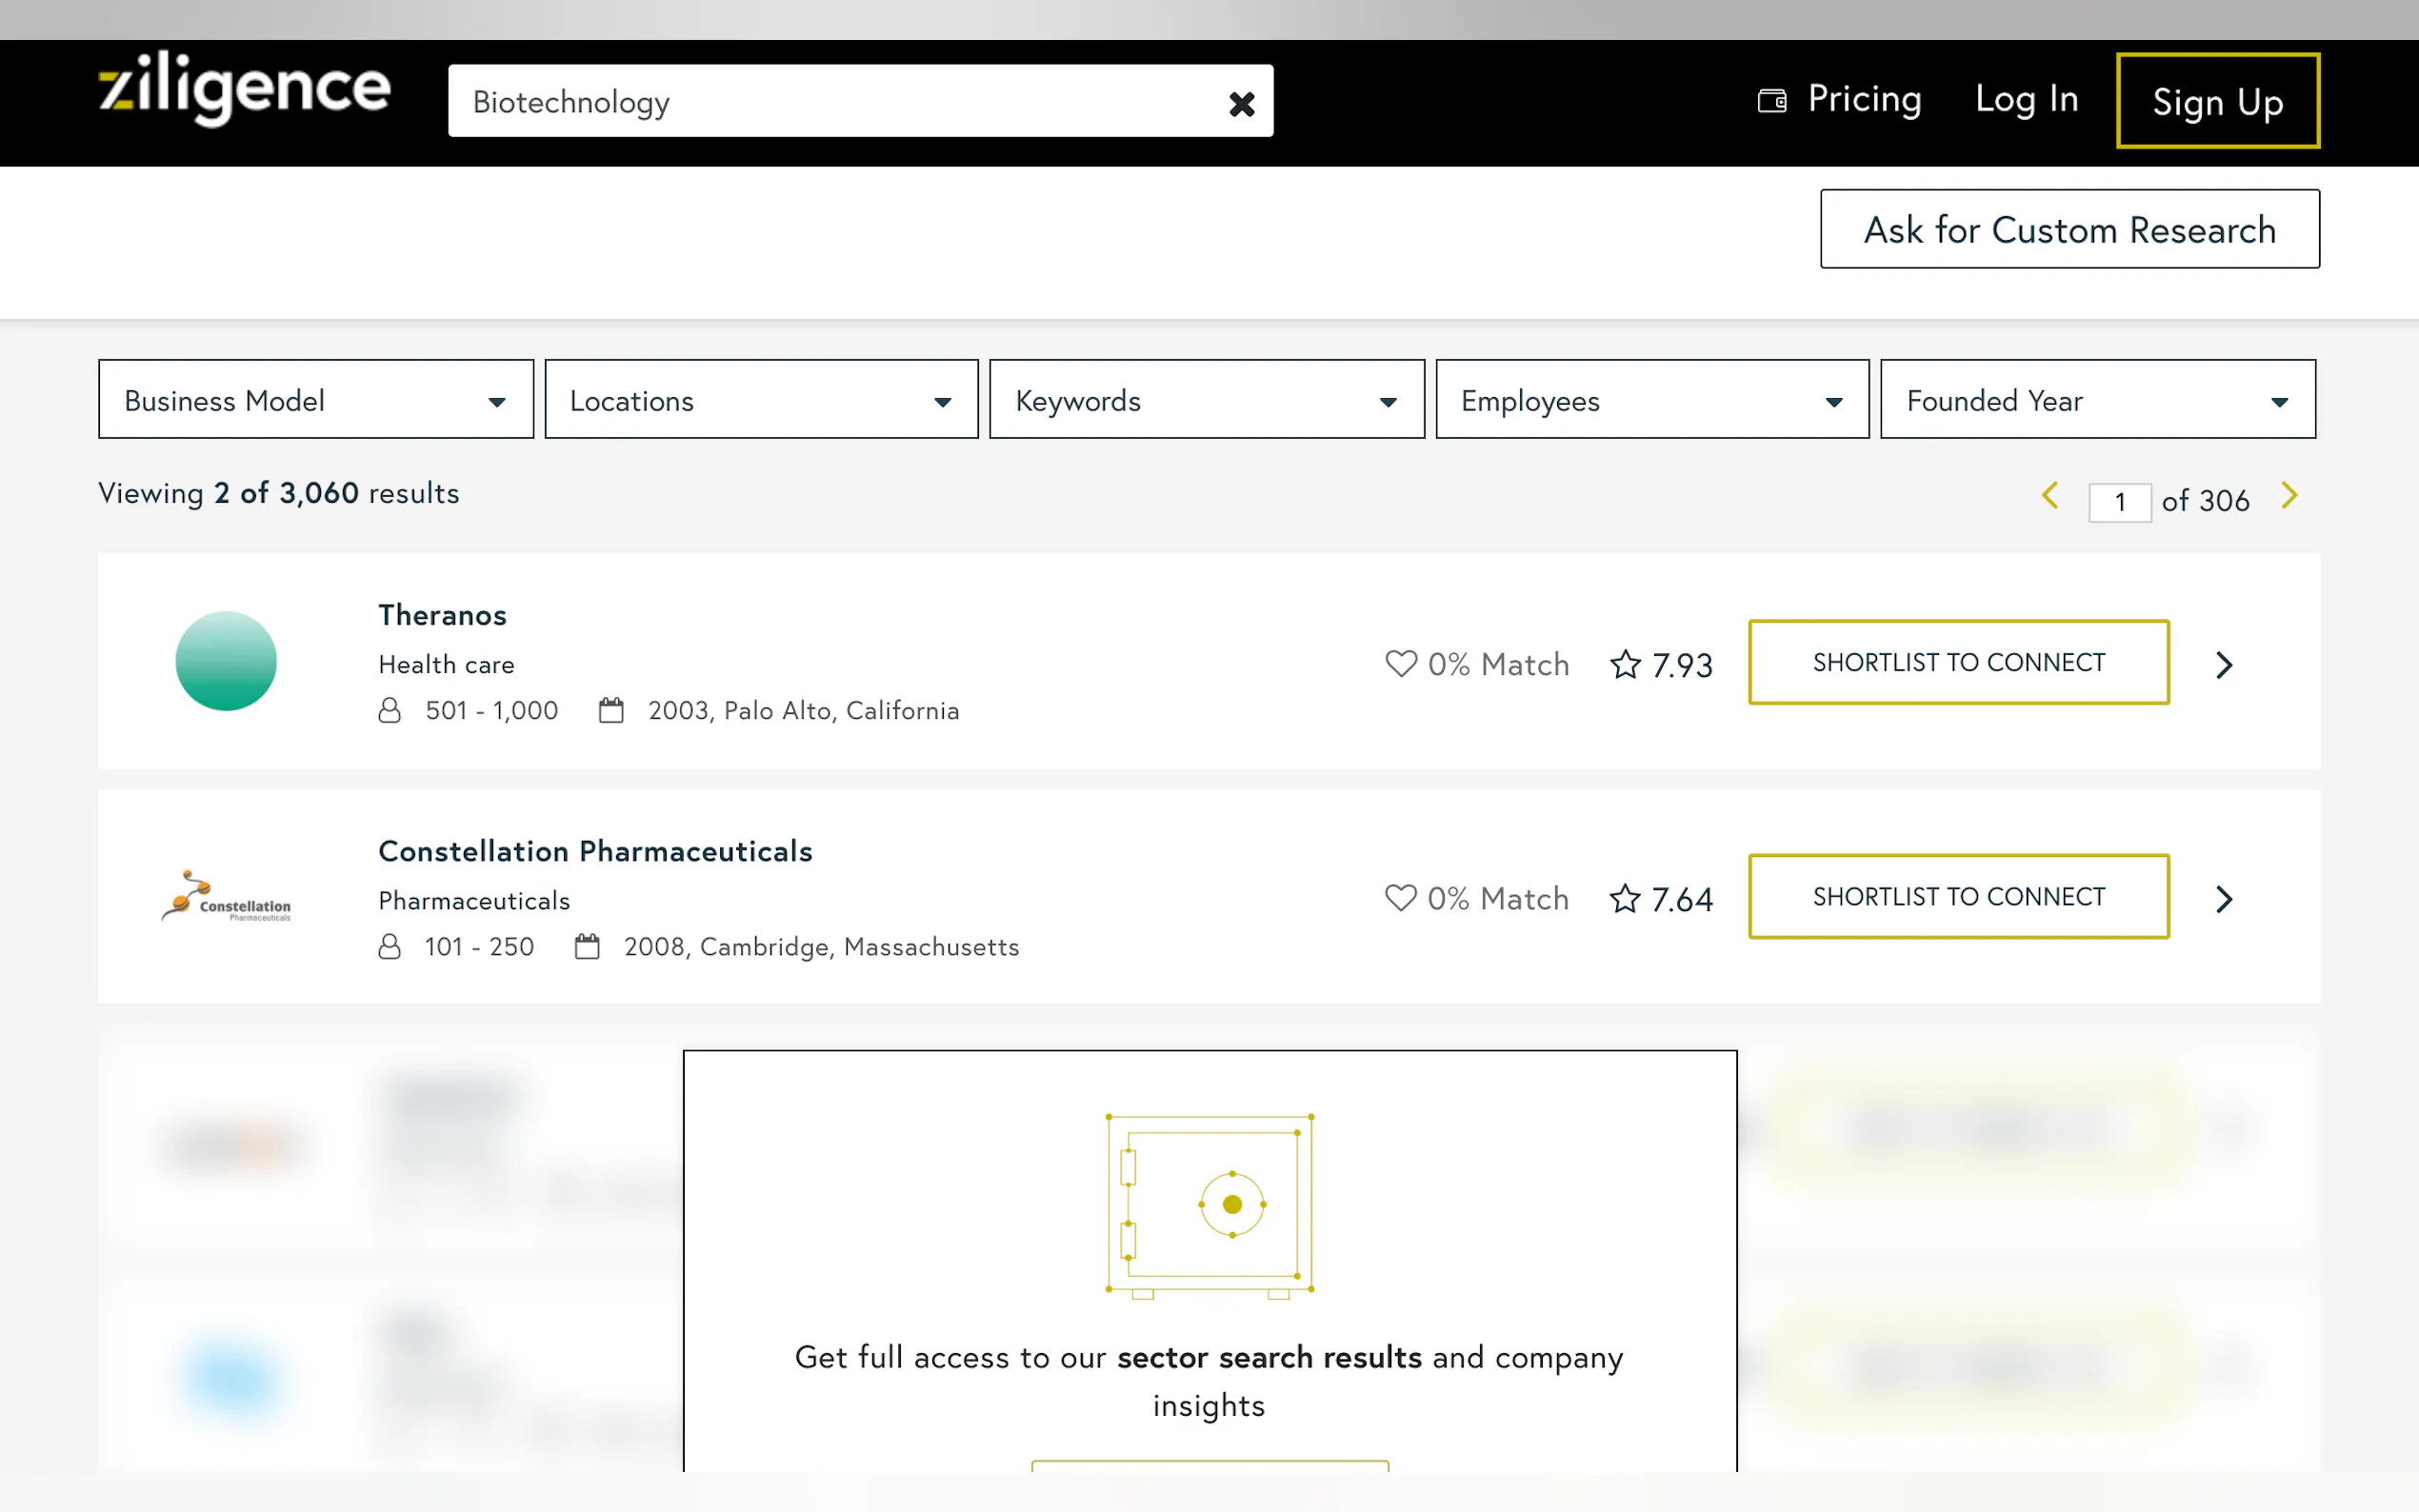Expand the Employees dropdown

(x=1652, y=400)
